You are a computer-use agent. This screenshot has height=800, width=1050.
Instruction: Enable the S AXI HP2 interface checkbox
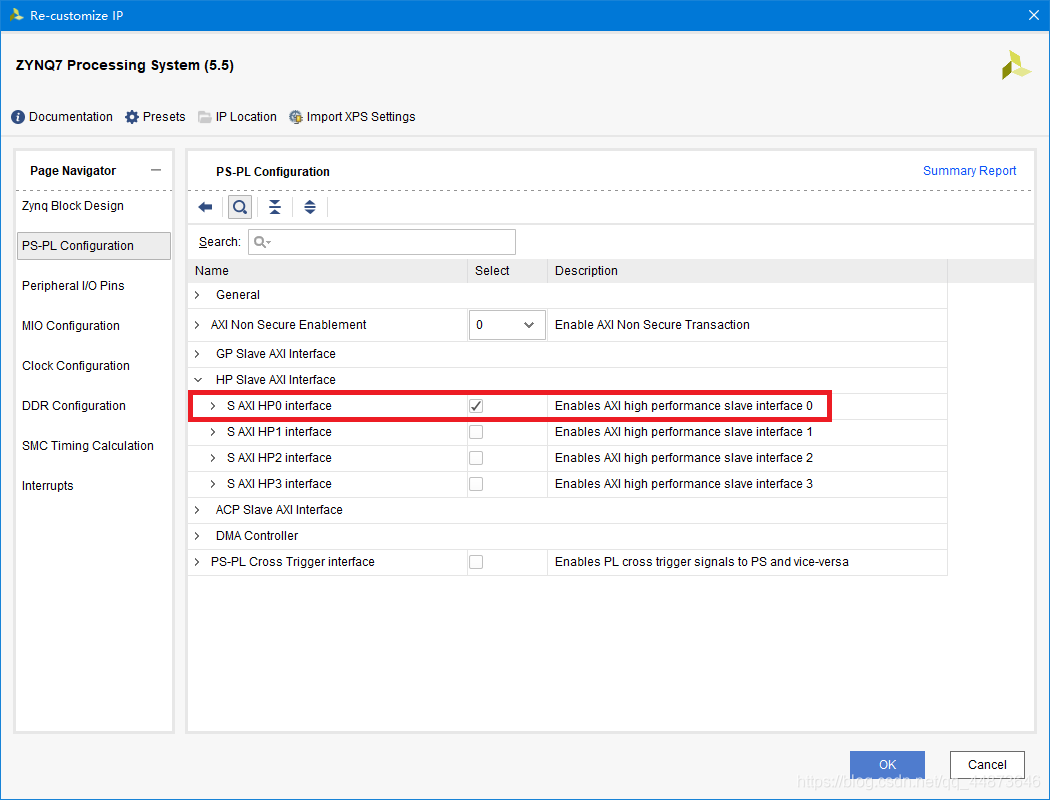476,458
